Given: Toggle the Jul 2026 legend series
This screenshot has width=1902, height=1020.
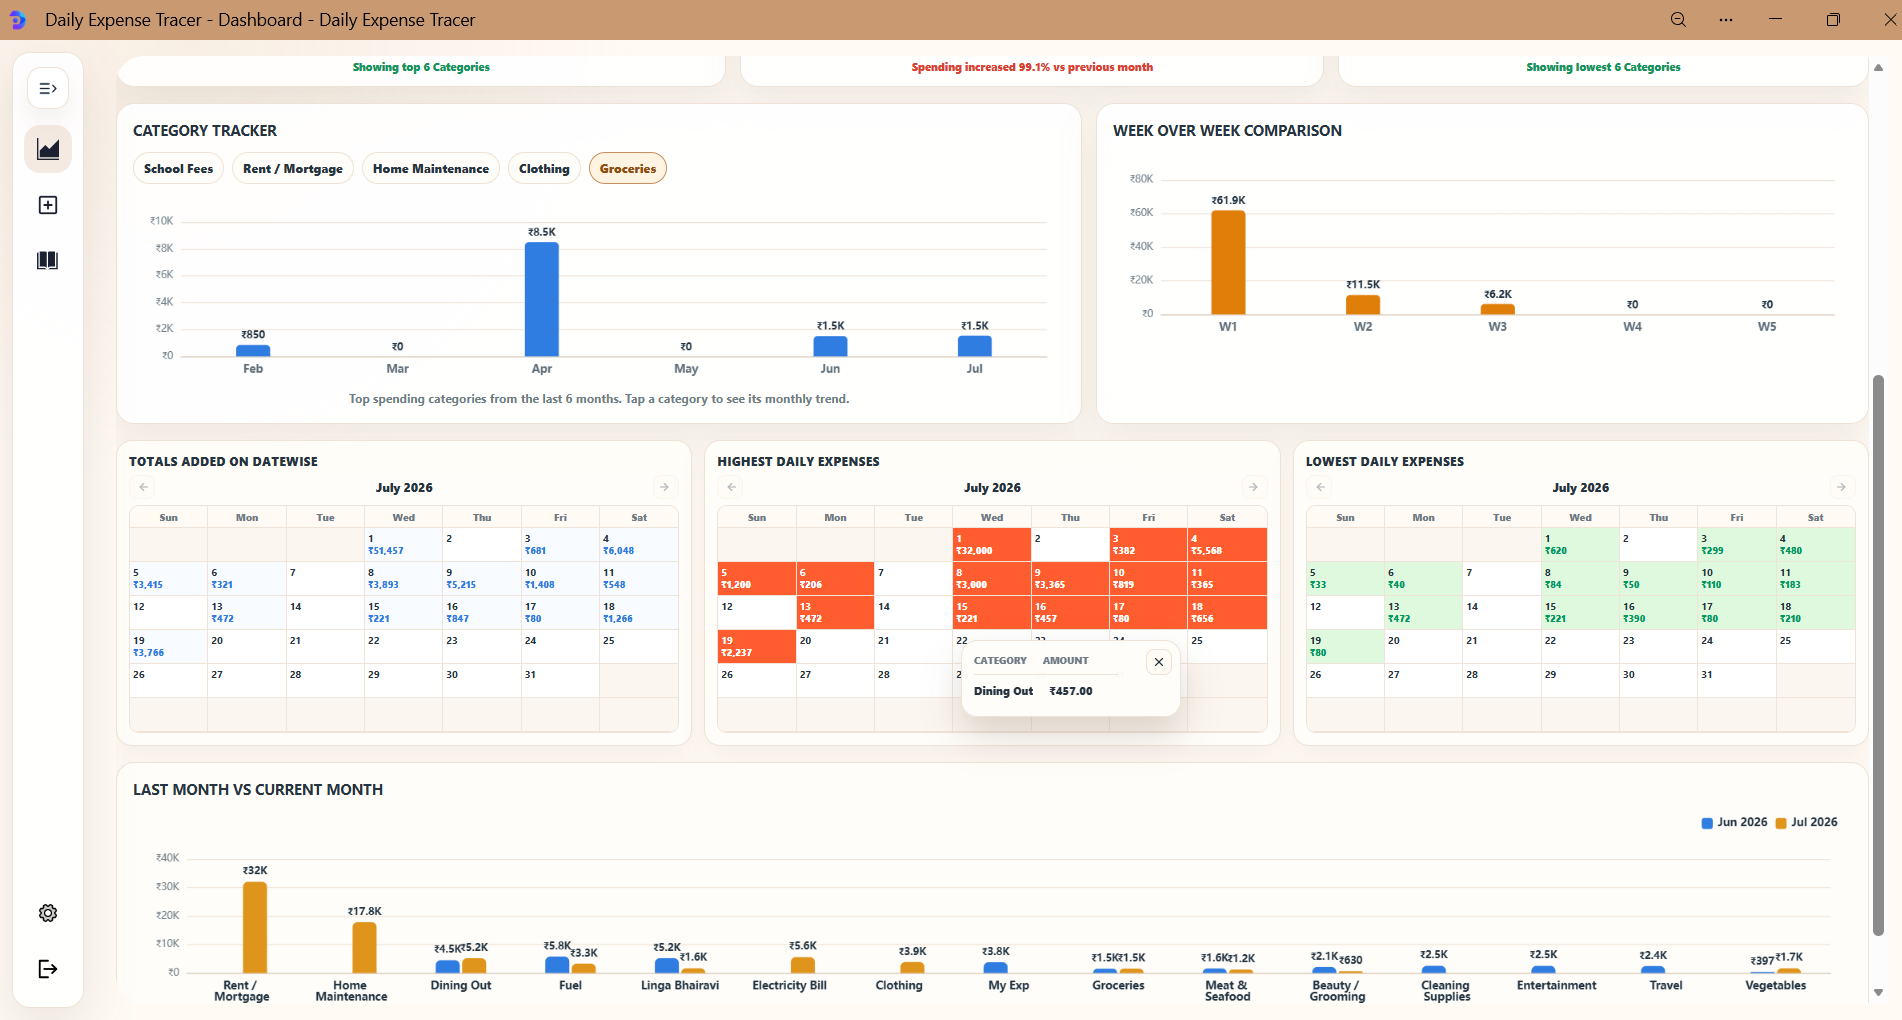Looking at the screenshot, I should click(x=1807, y=822).
